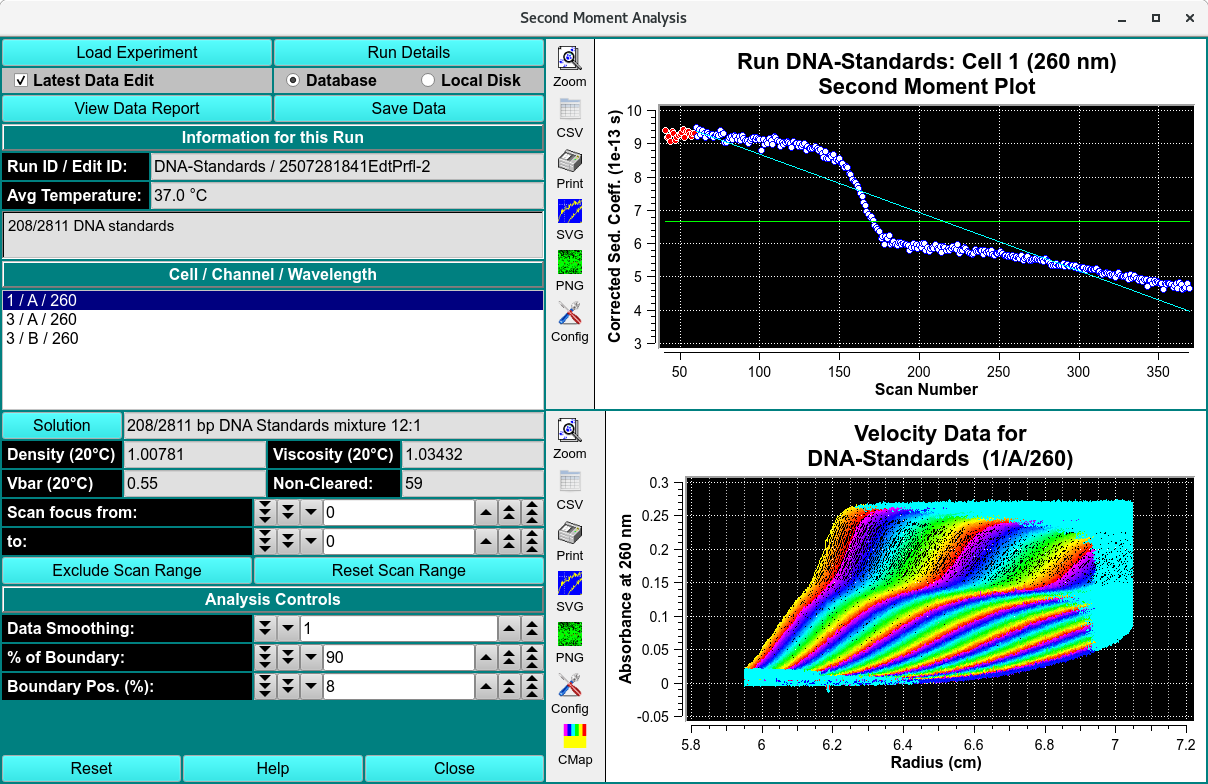Click the Exclude Scan Range button

tap(127, 570)
